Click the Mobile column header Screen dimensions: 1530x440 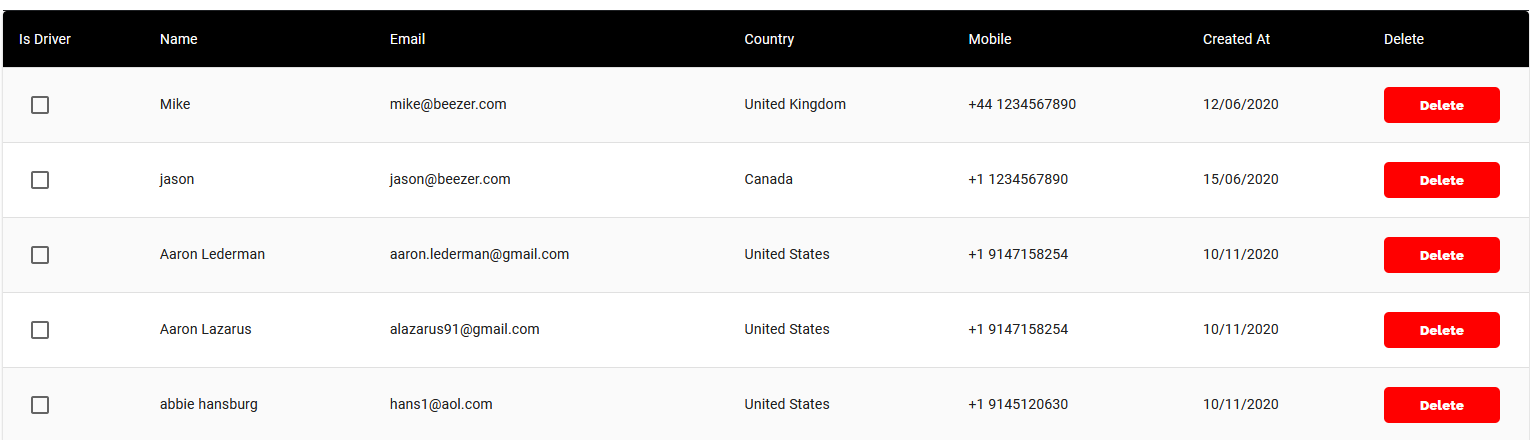point(990,39)
